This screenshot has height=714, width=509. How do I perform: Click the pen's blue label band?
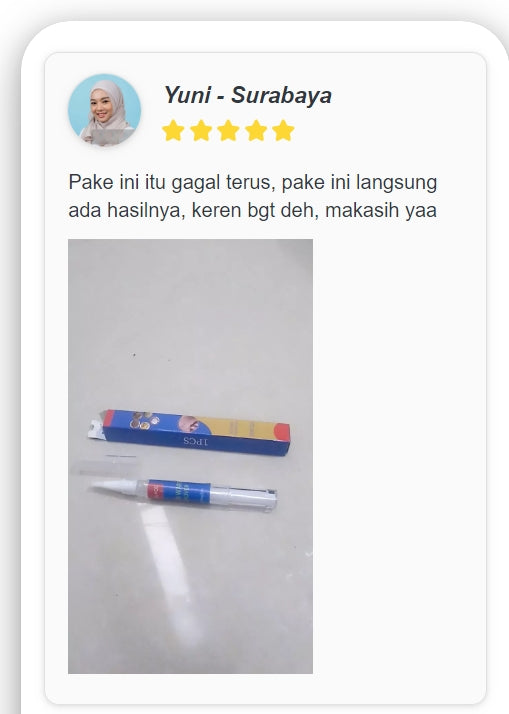click(178, 491)
